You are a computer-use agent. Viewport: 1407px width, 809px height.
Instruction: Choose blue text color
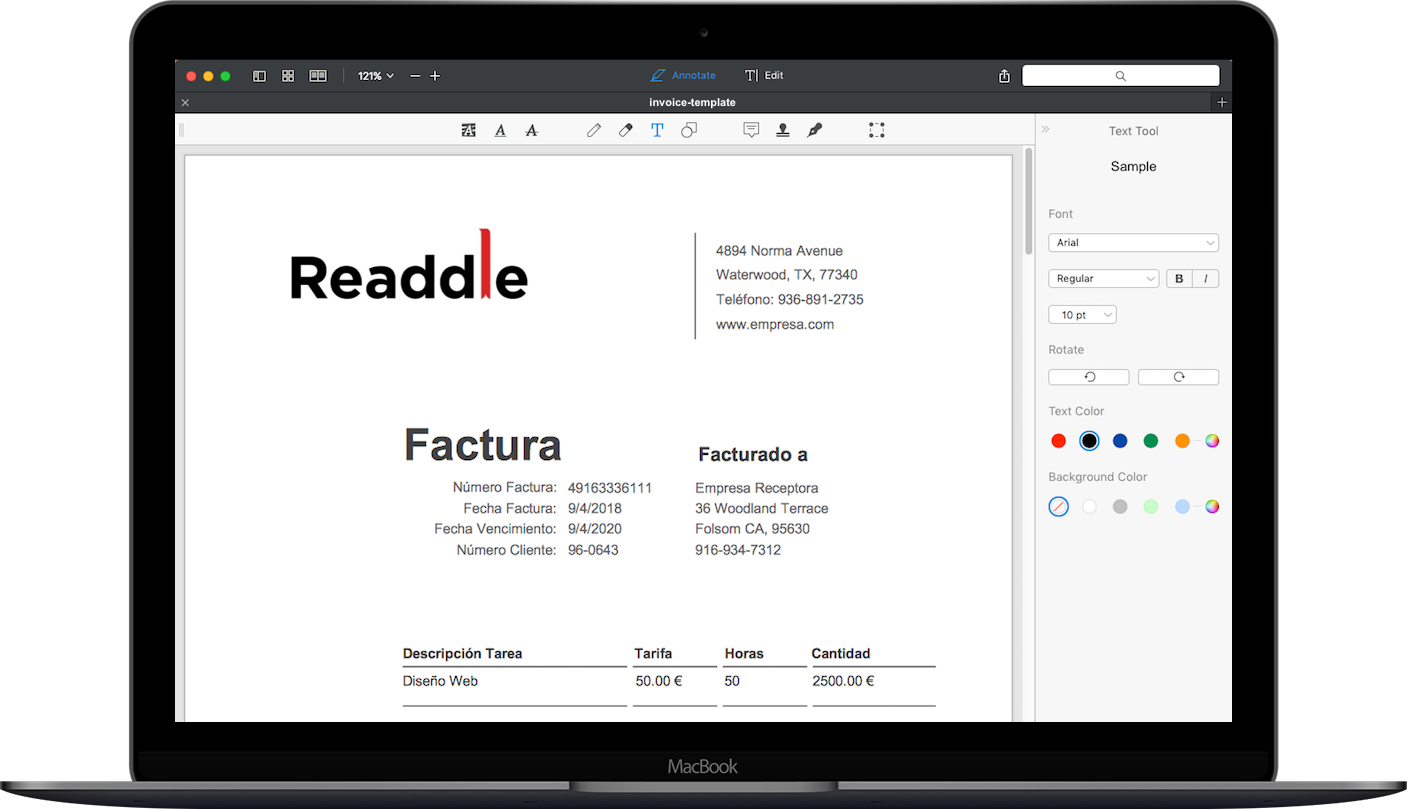pos(1120,441)
